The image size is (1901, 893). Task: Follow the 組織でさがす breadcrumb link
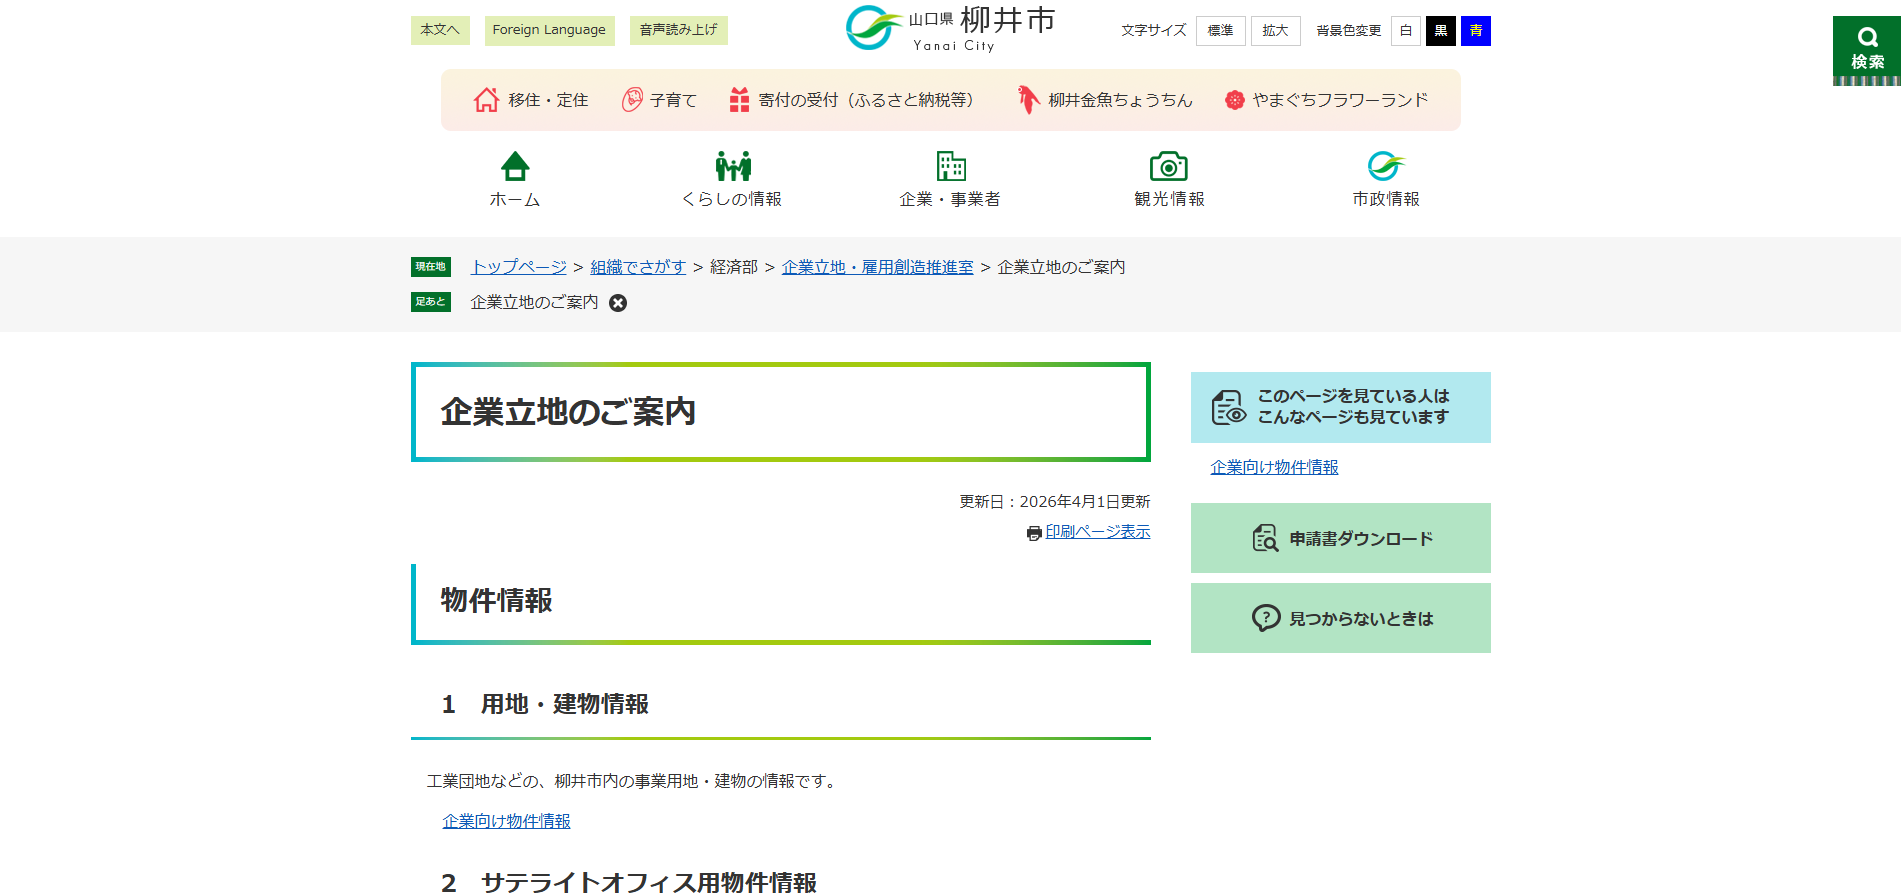point(638,267)
